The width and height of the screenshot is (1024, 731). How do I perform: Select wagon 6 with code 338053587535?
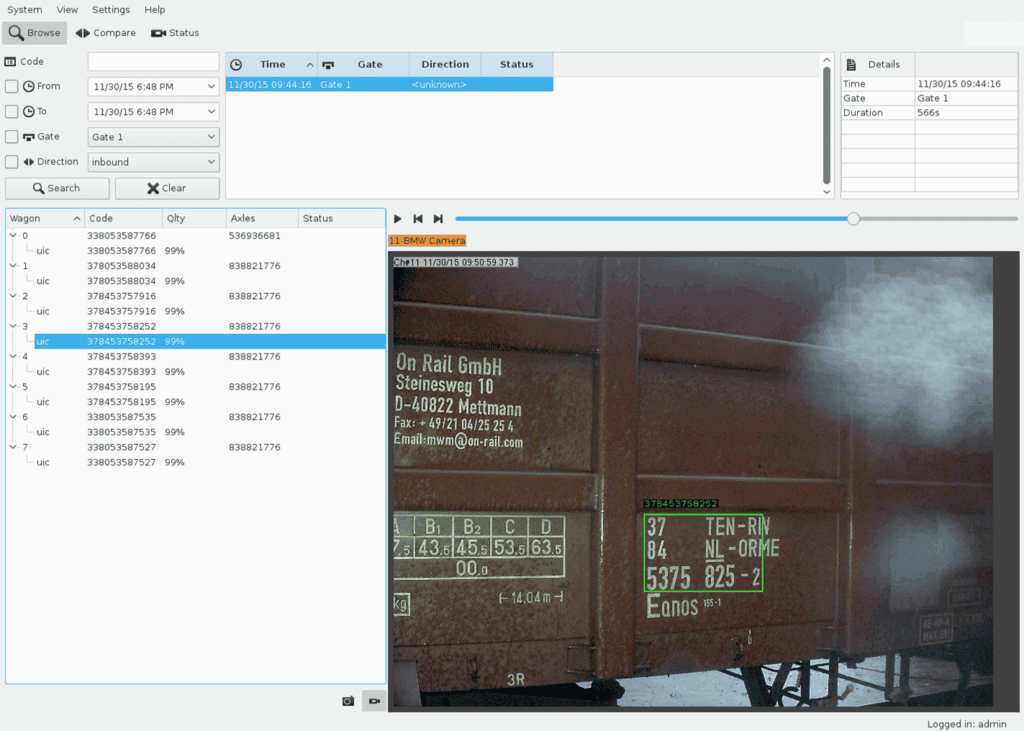(196, 417)
